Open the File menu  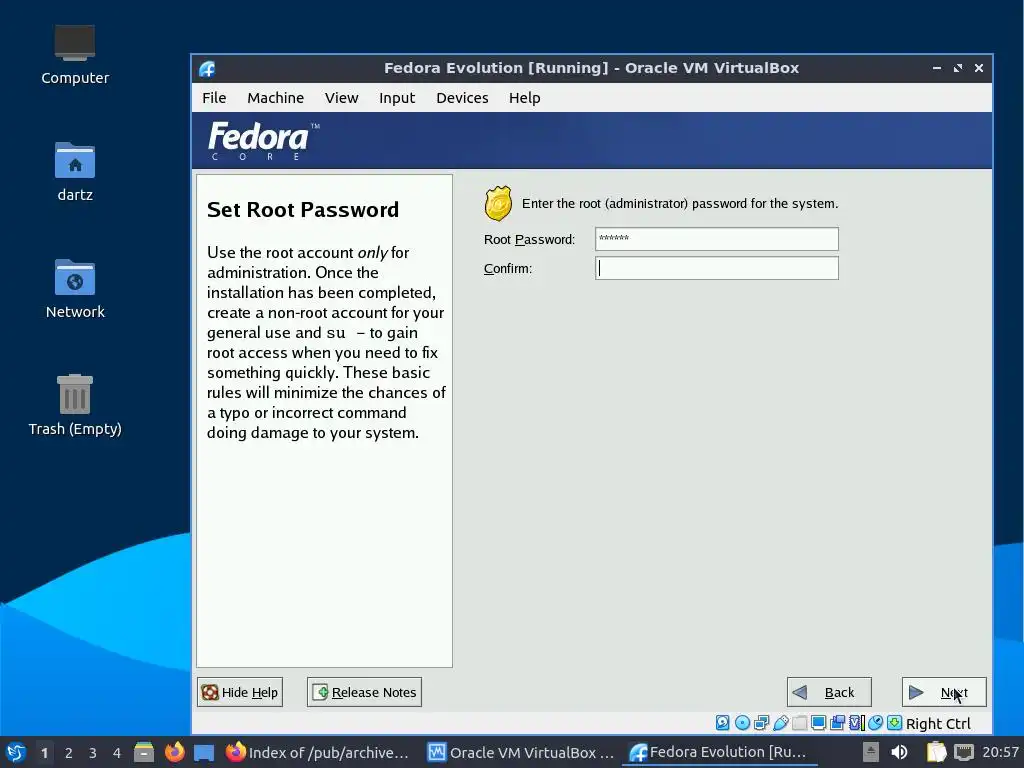(214, 98)
